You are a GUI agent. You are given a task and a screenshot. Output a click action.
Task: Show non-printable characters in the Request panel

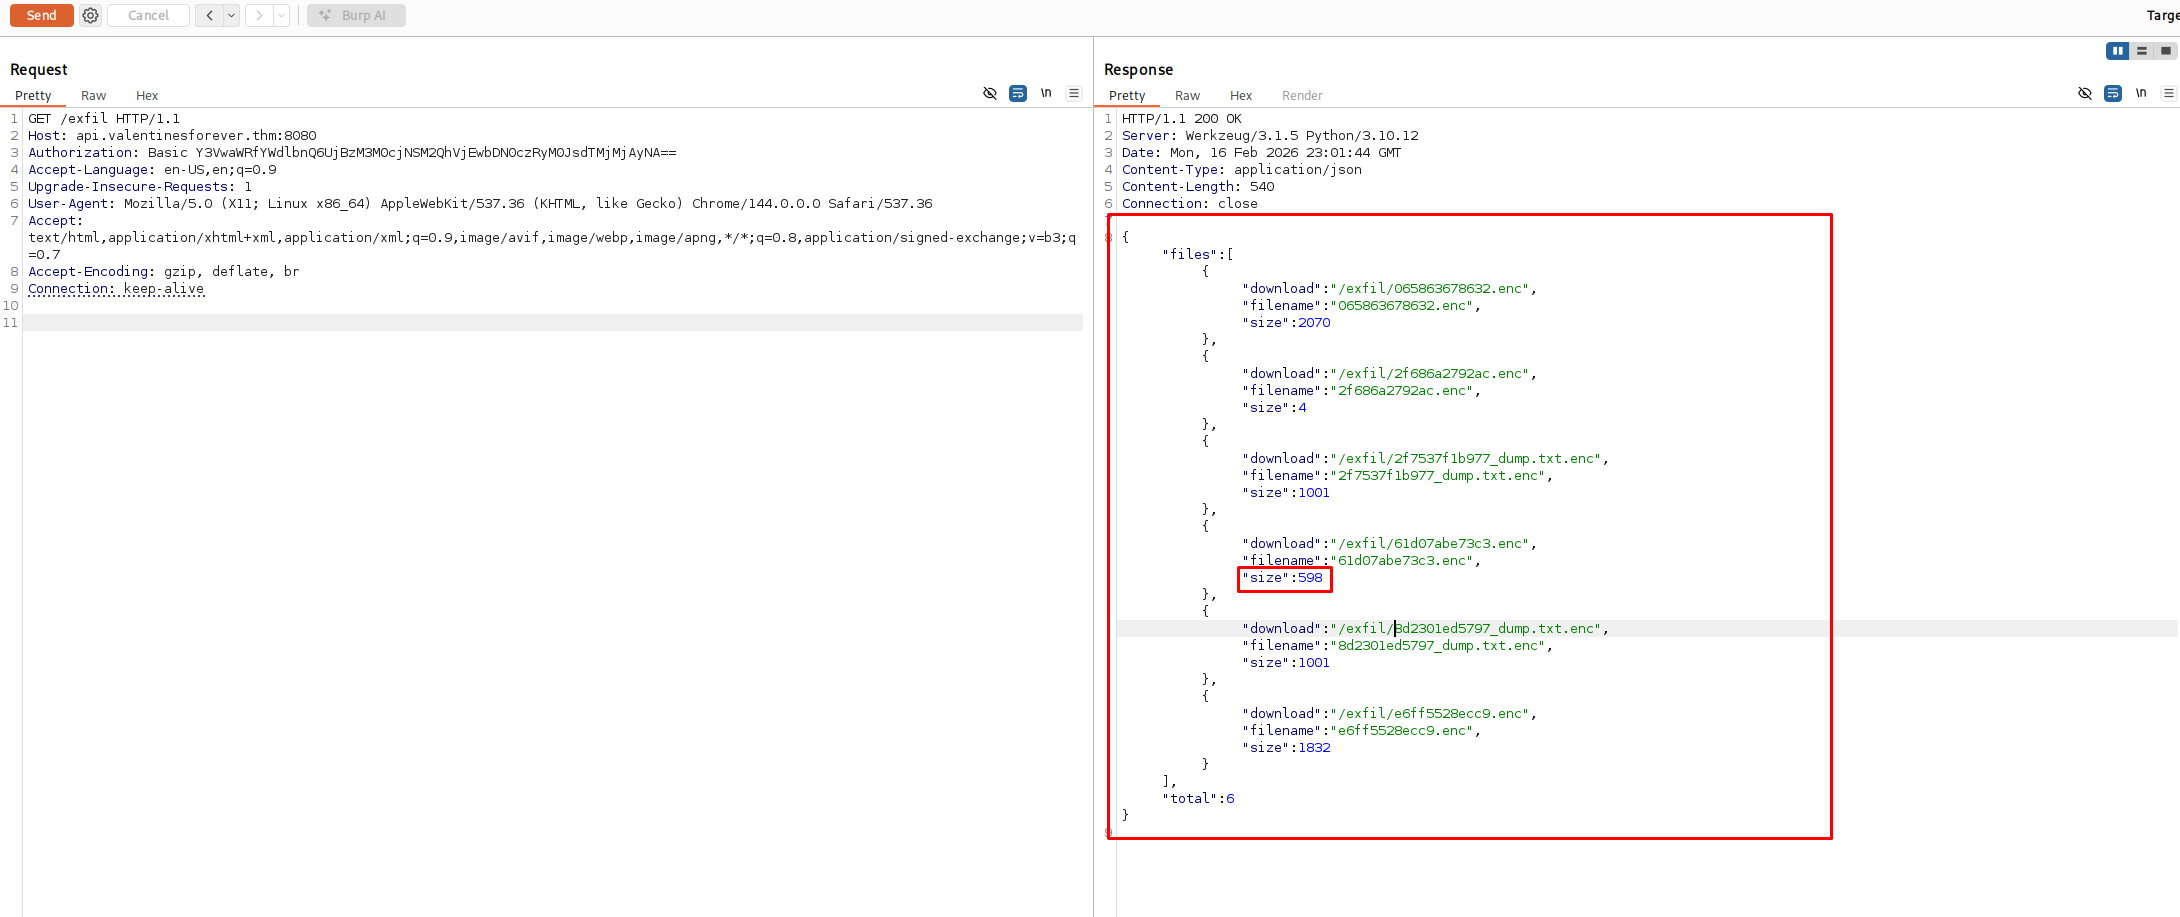click(989, 93)
